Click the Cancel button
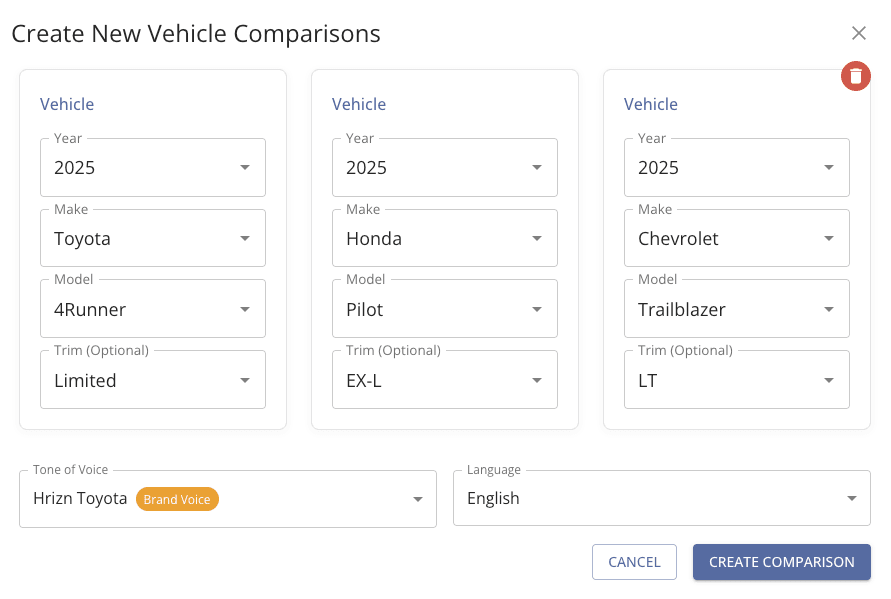Viewport: 891px width, 599px height. [634, 562]
